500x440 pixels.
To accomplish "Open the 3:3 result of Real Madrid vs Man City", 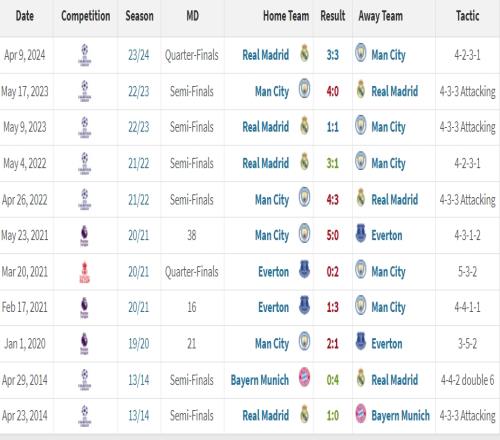I will pyautogui.click(x=333, y=55).
